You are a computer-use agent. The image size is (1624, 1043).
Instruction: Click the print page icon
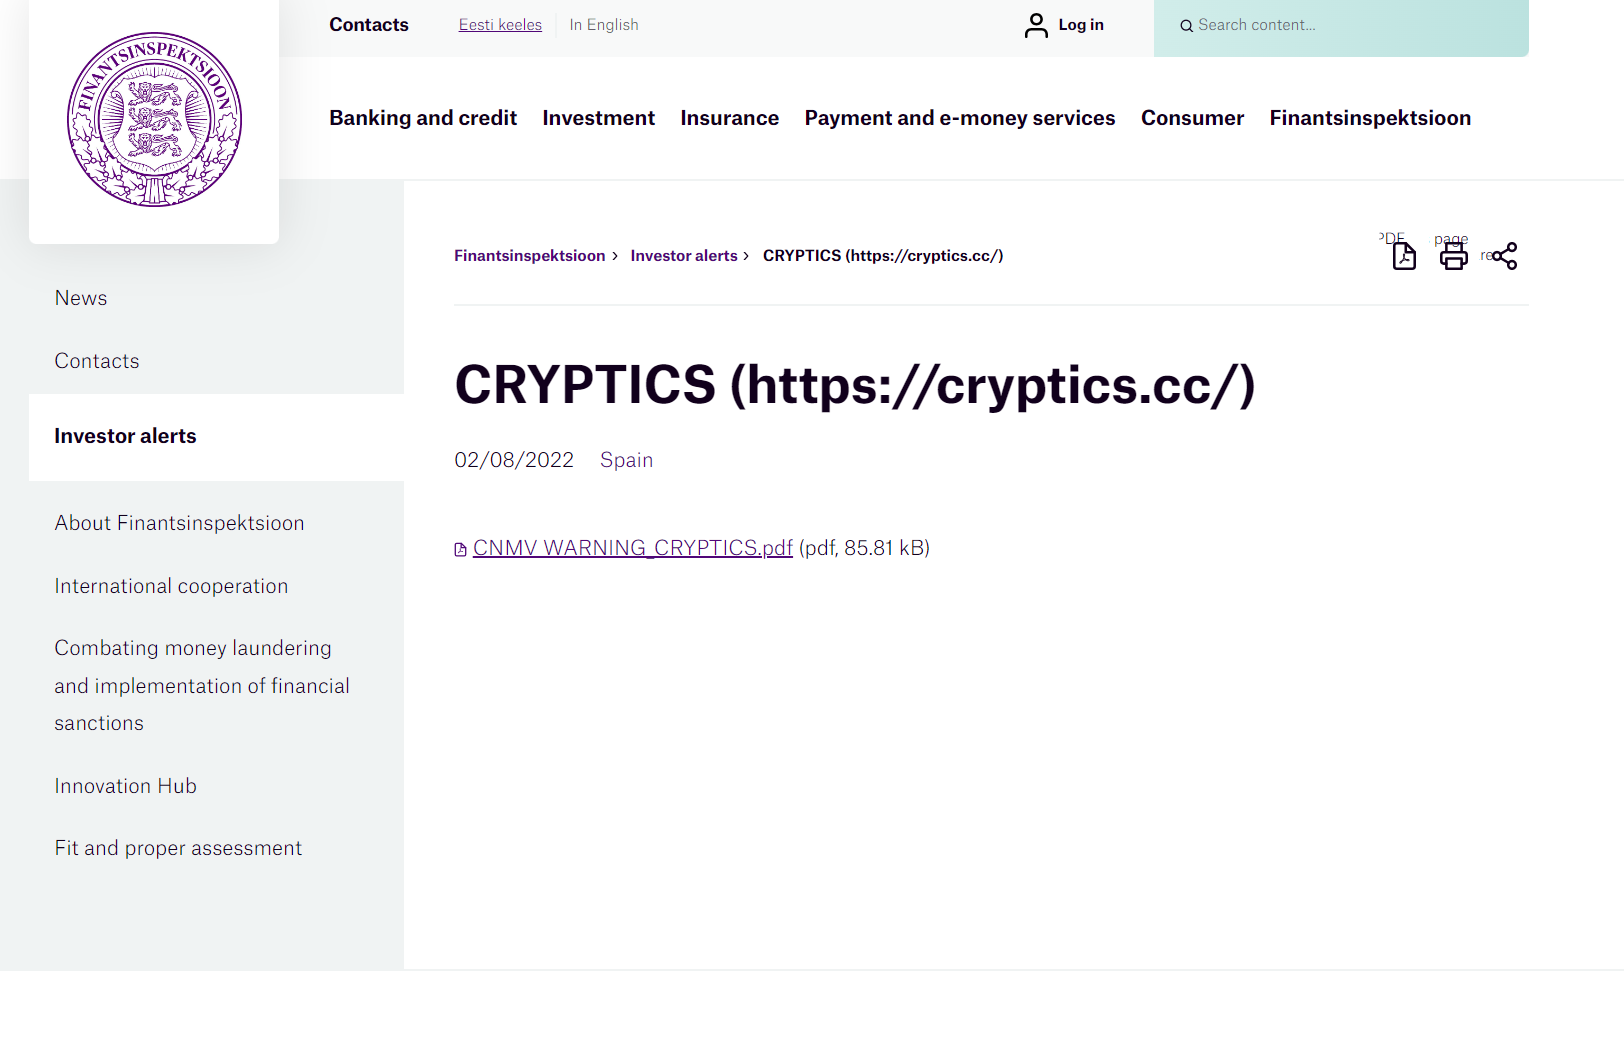point(1453,256)
